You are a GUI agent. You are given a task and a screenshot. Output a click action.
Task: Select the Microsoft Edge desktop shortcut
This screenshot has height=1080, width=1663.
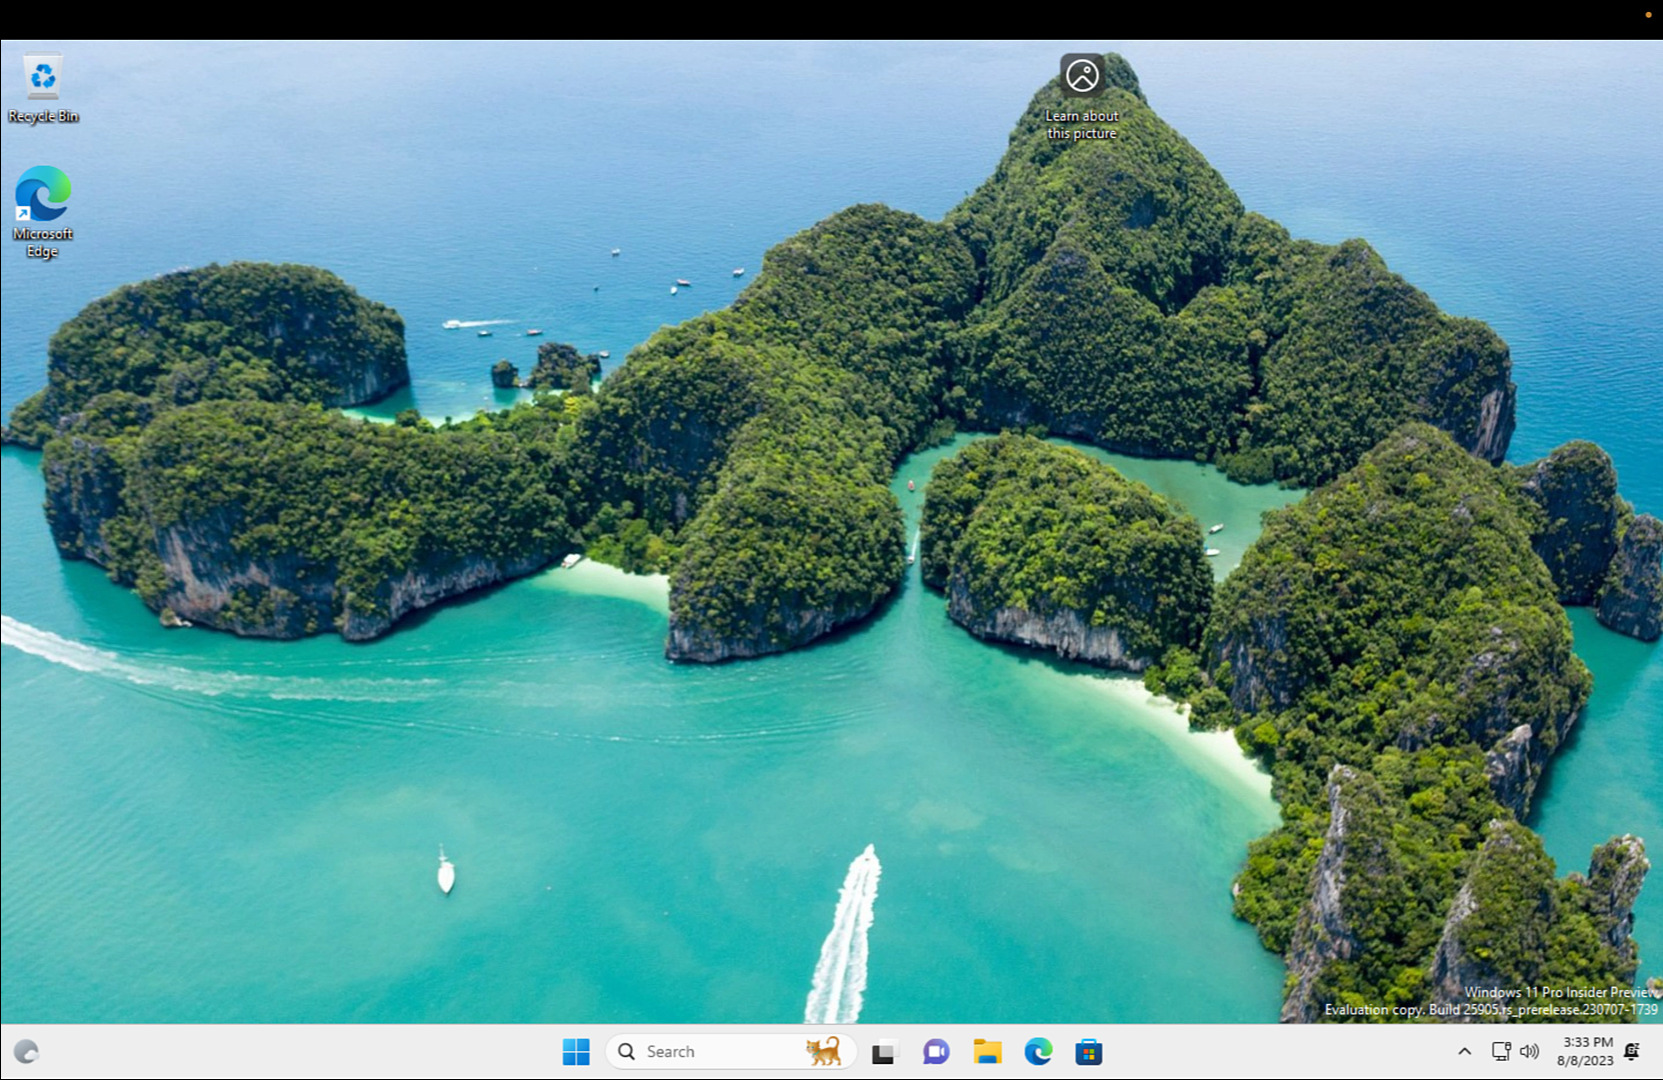[43, 212]
